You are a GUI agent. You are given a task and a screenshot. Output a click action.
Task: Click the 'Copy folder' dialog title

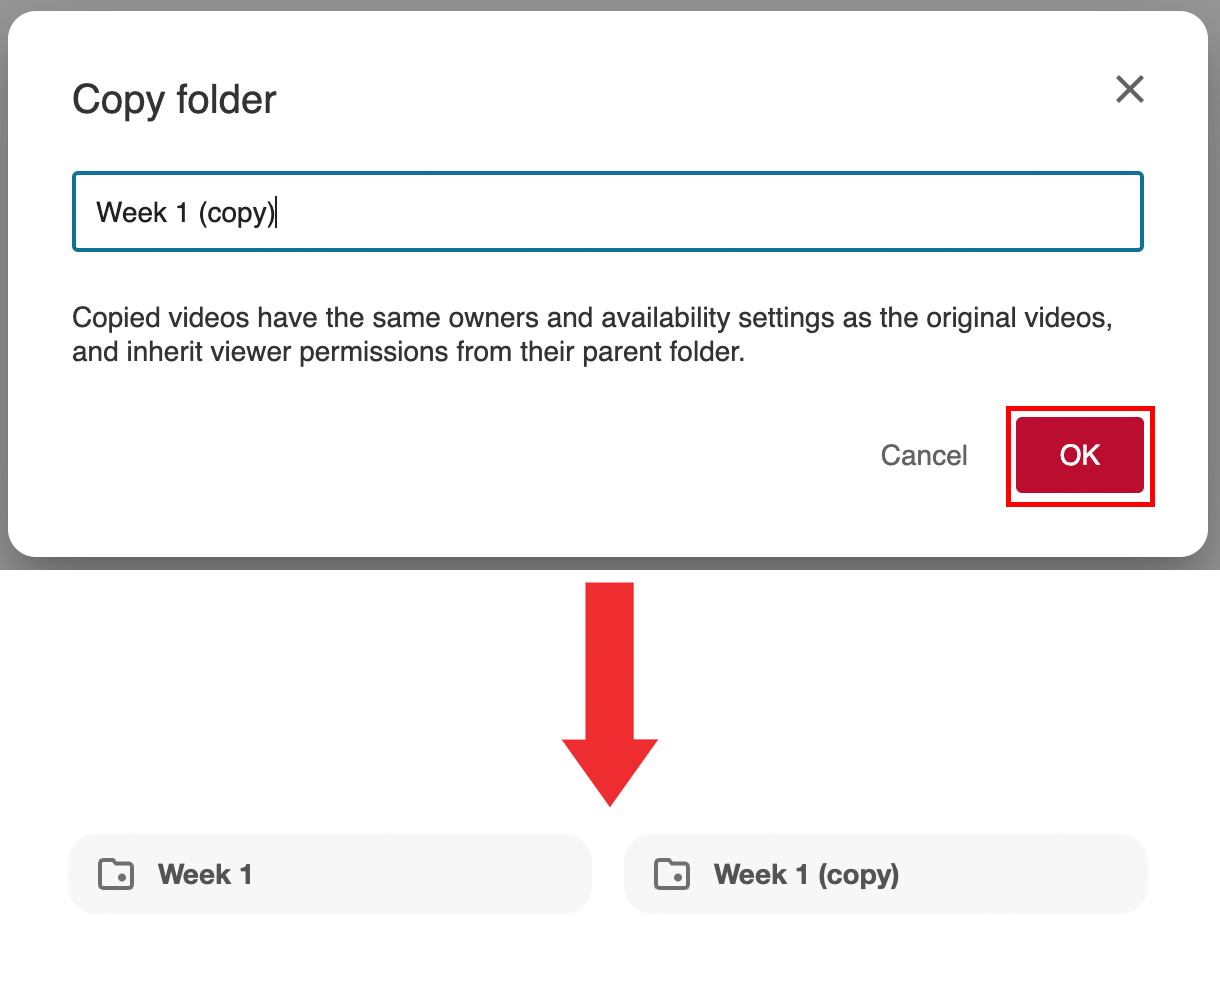(174, 100)
